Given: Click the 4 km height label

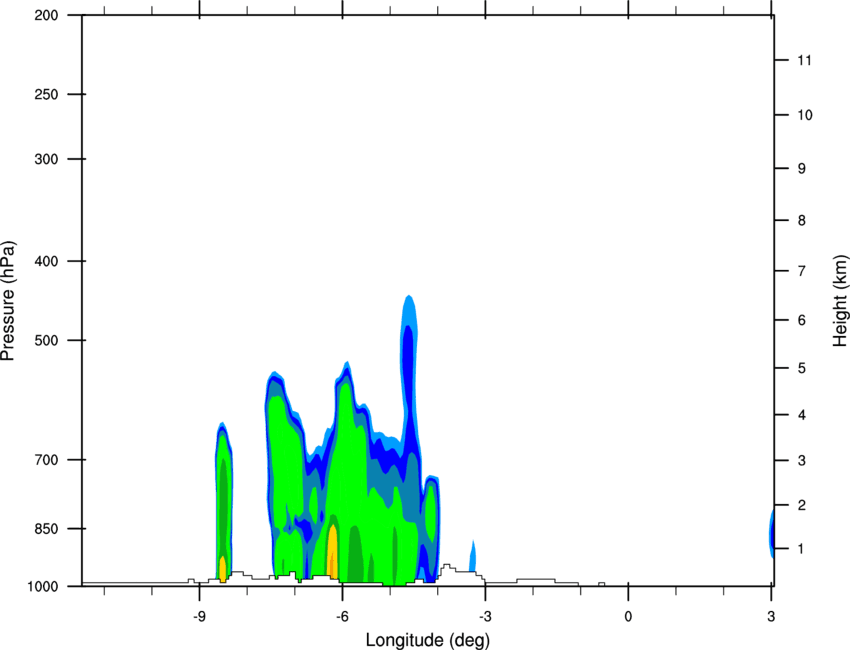Looking at the screenshot, I should (802, 415).
